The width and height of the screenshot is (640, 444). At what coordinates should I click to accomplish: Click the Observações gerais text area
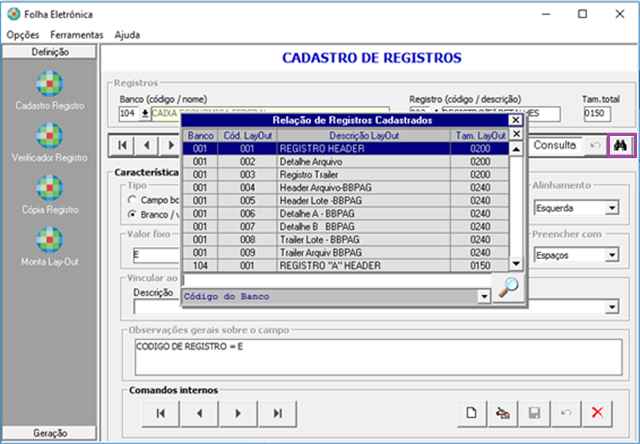[378, 357]
